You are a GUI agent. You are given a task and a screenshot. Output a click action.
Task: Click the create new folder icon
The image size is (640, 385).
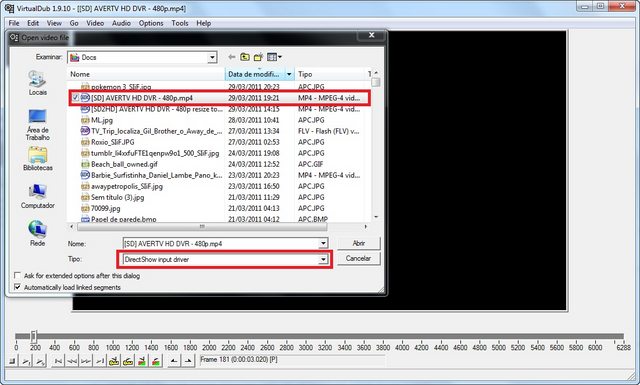258,57
